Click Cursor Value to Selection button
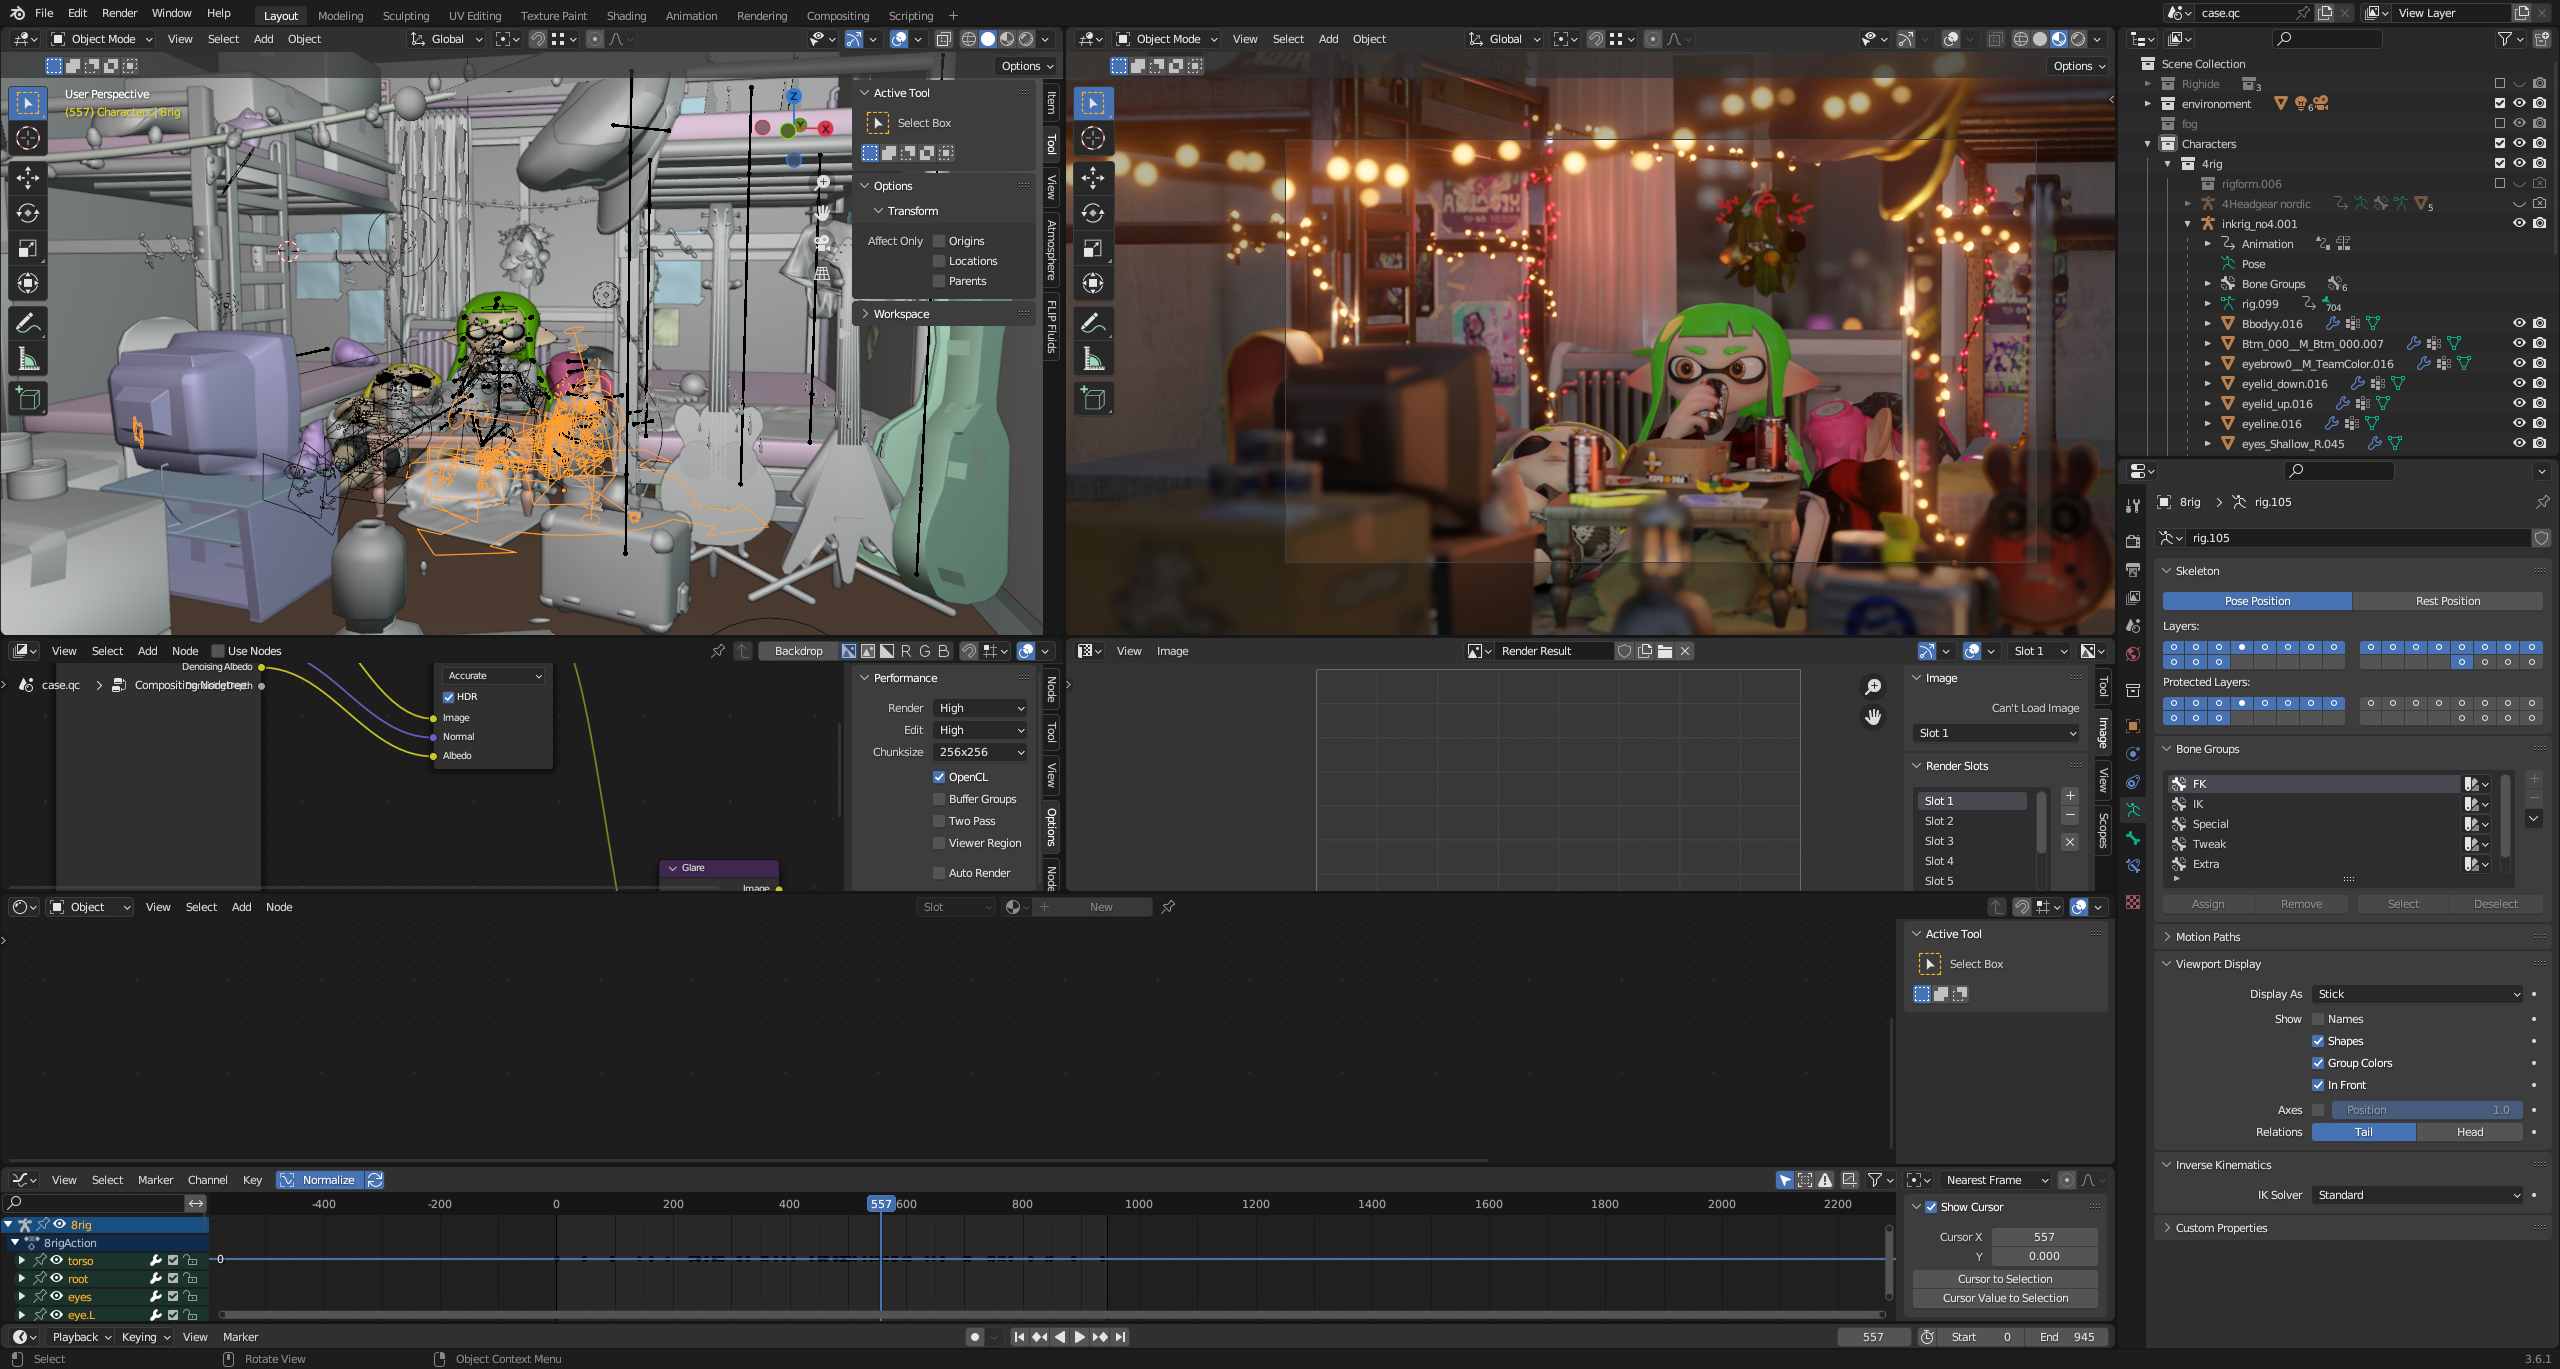2560x1369 pixels. [2004, 1298]
